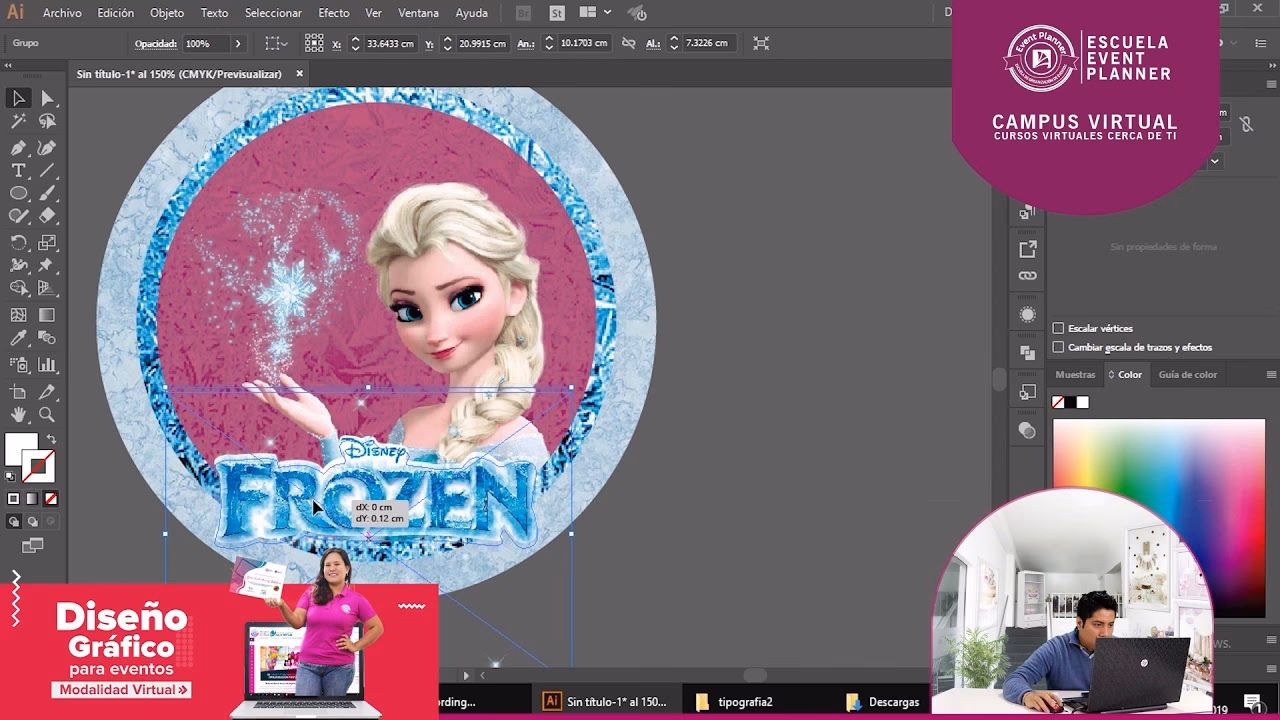Select the Column Graph tool

47,366
